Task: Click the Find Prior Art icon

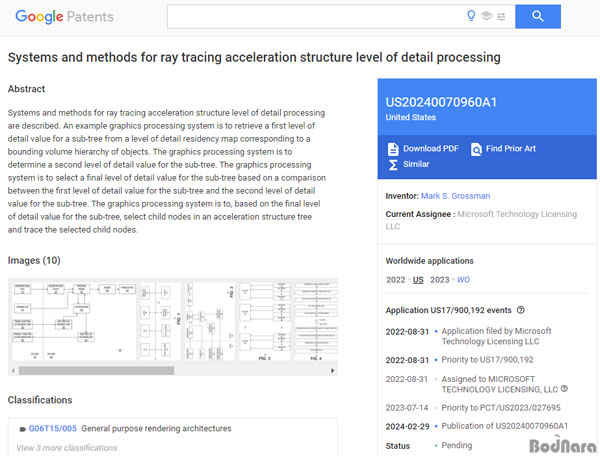Action: [476, 149]
